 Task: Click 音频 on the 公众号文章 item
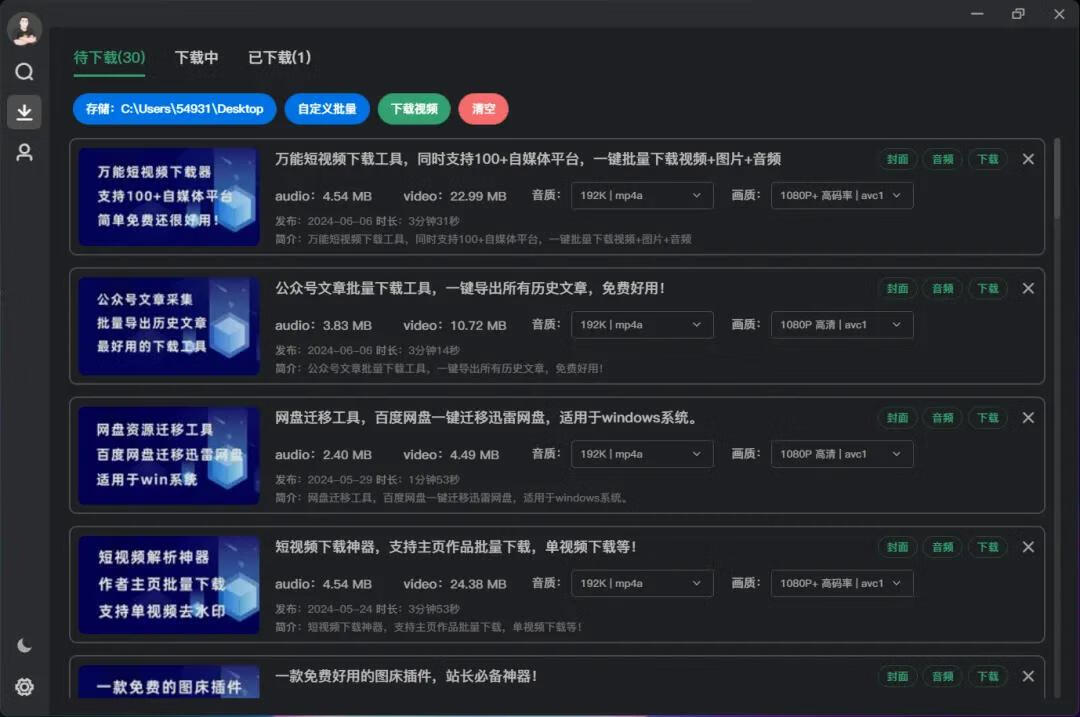[942, 288]
